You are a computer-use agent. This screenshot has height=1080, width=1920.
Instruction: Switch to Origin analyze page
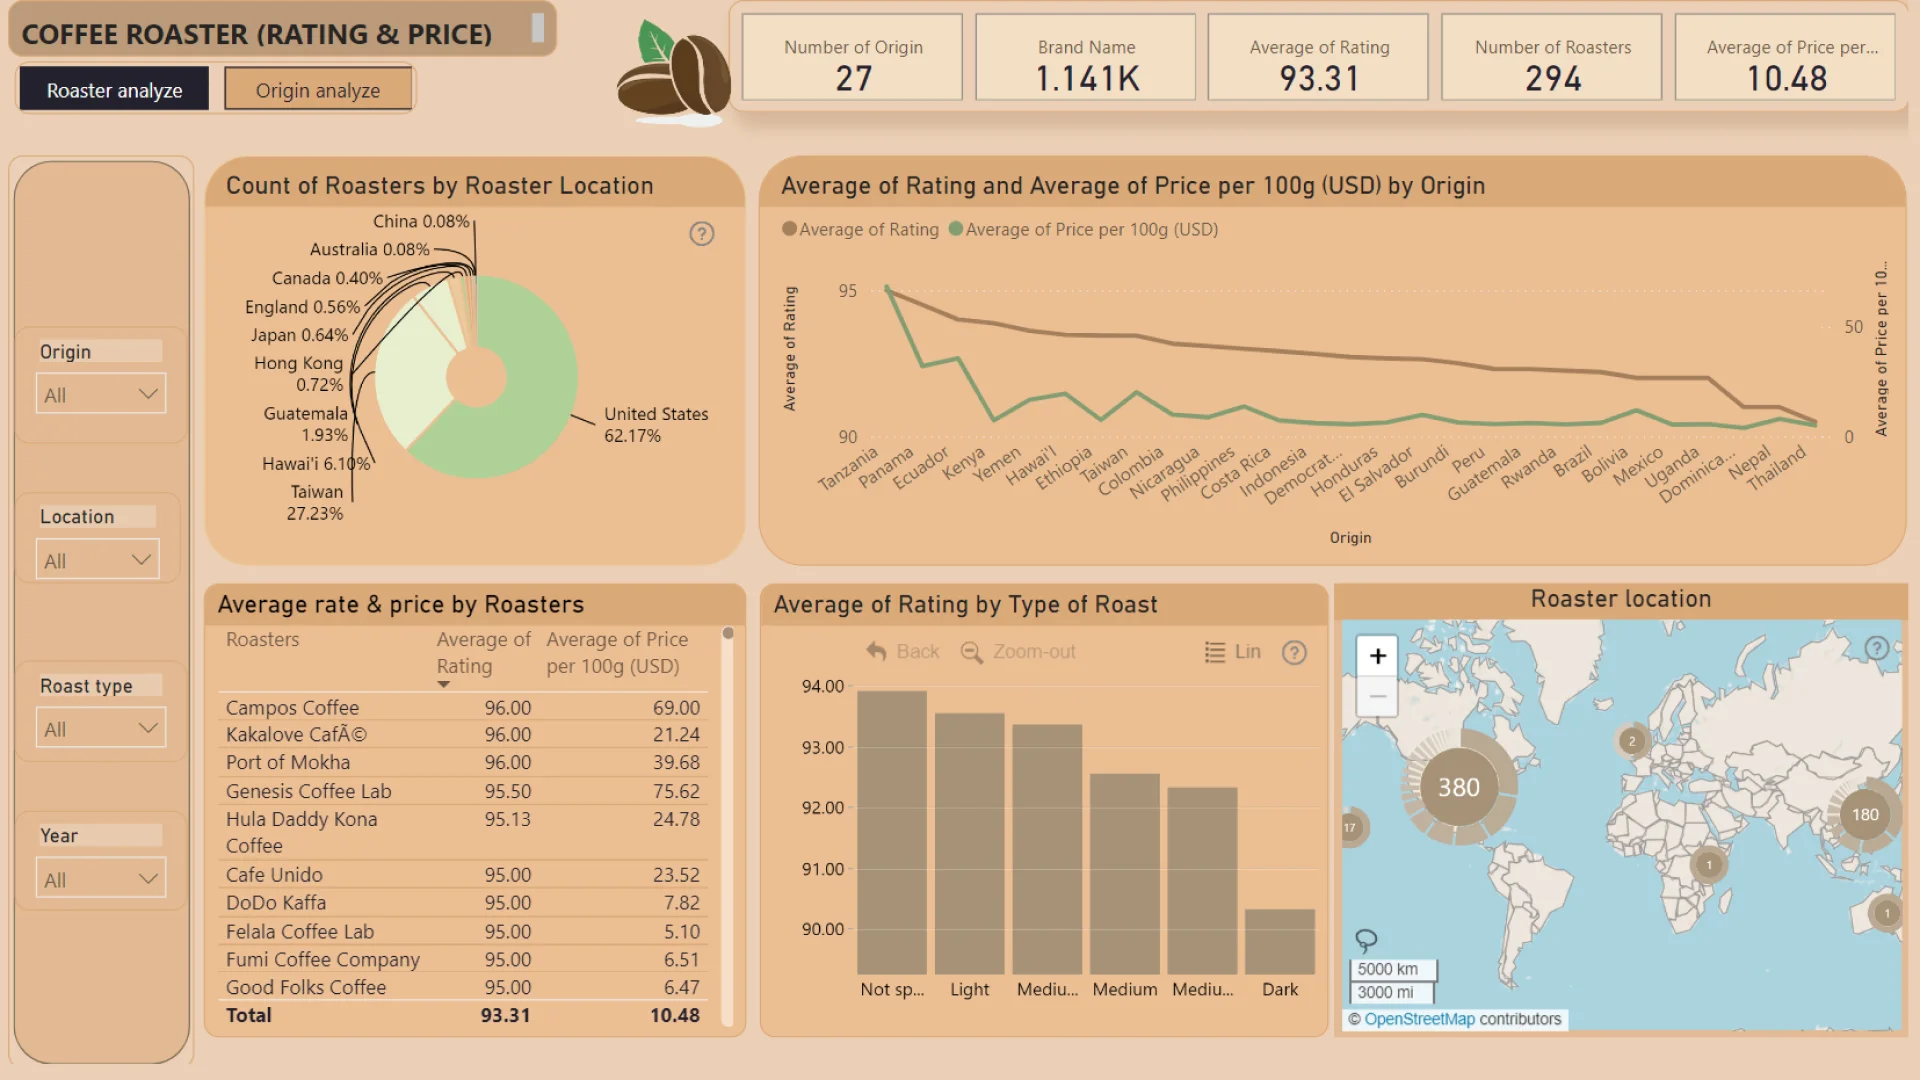[318, 90]
